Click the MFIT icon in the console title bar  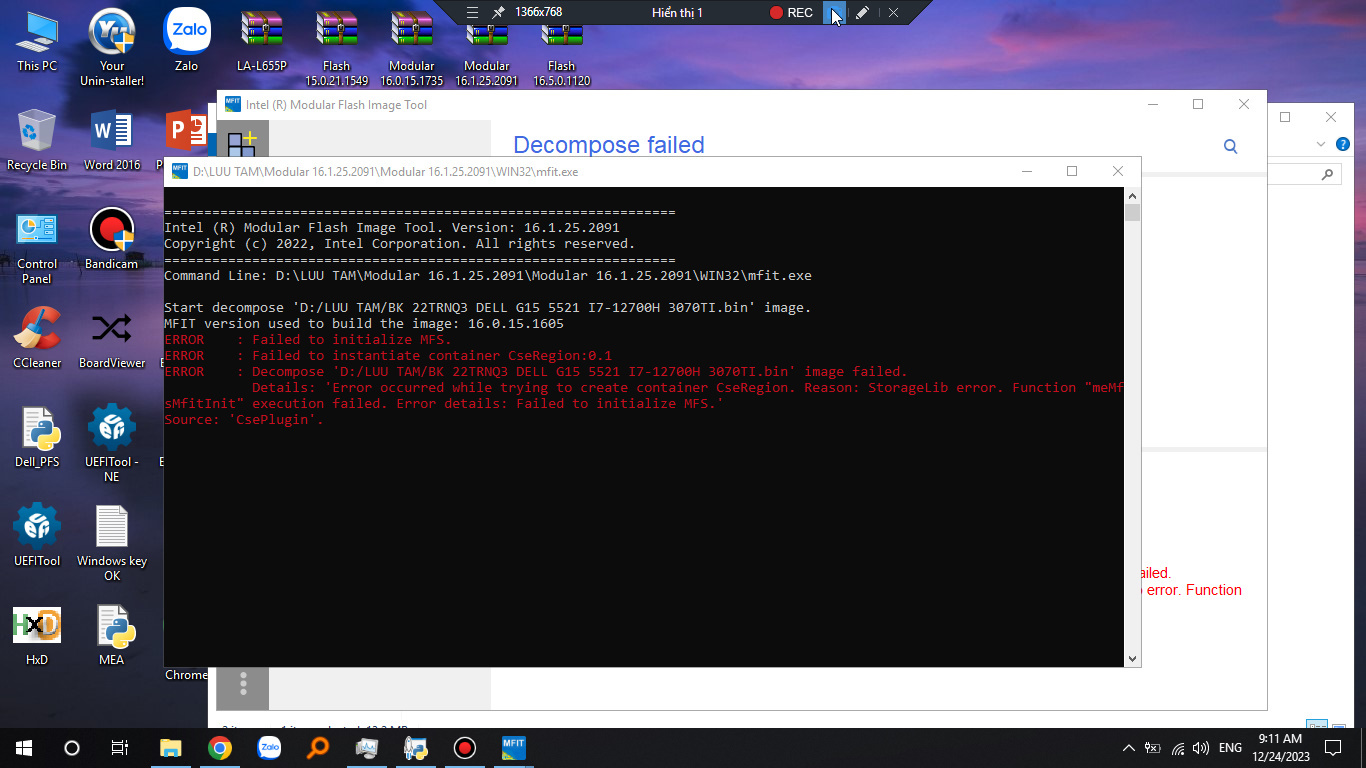(x=180, y=171)
